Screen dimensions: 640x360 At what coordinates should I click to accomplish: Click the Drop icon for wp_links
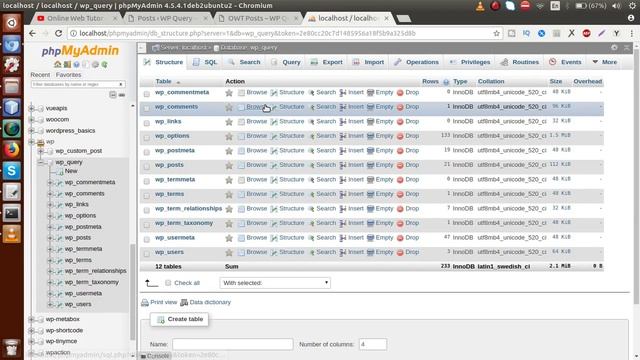(x=400, y=122)
